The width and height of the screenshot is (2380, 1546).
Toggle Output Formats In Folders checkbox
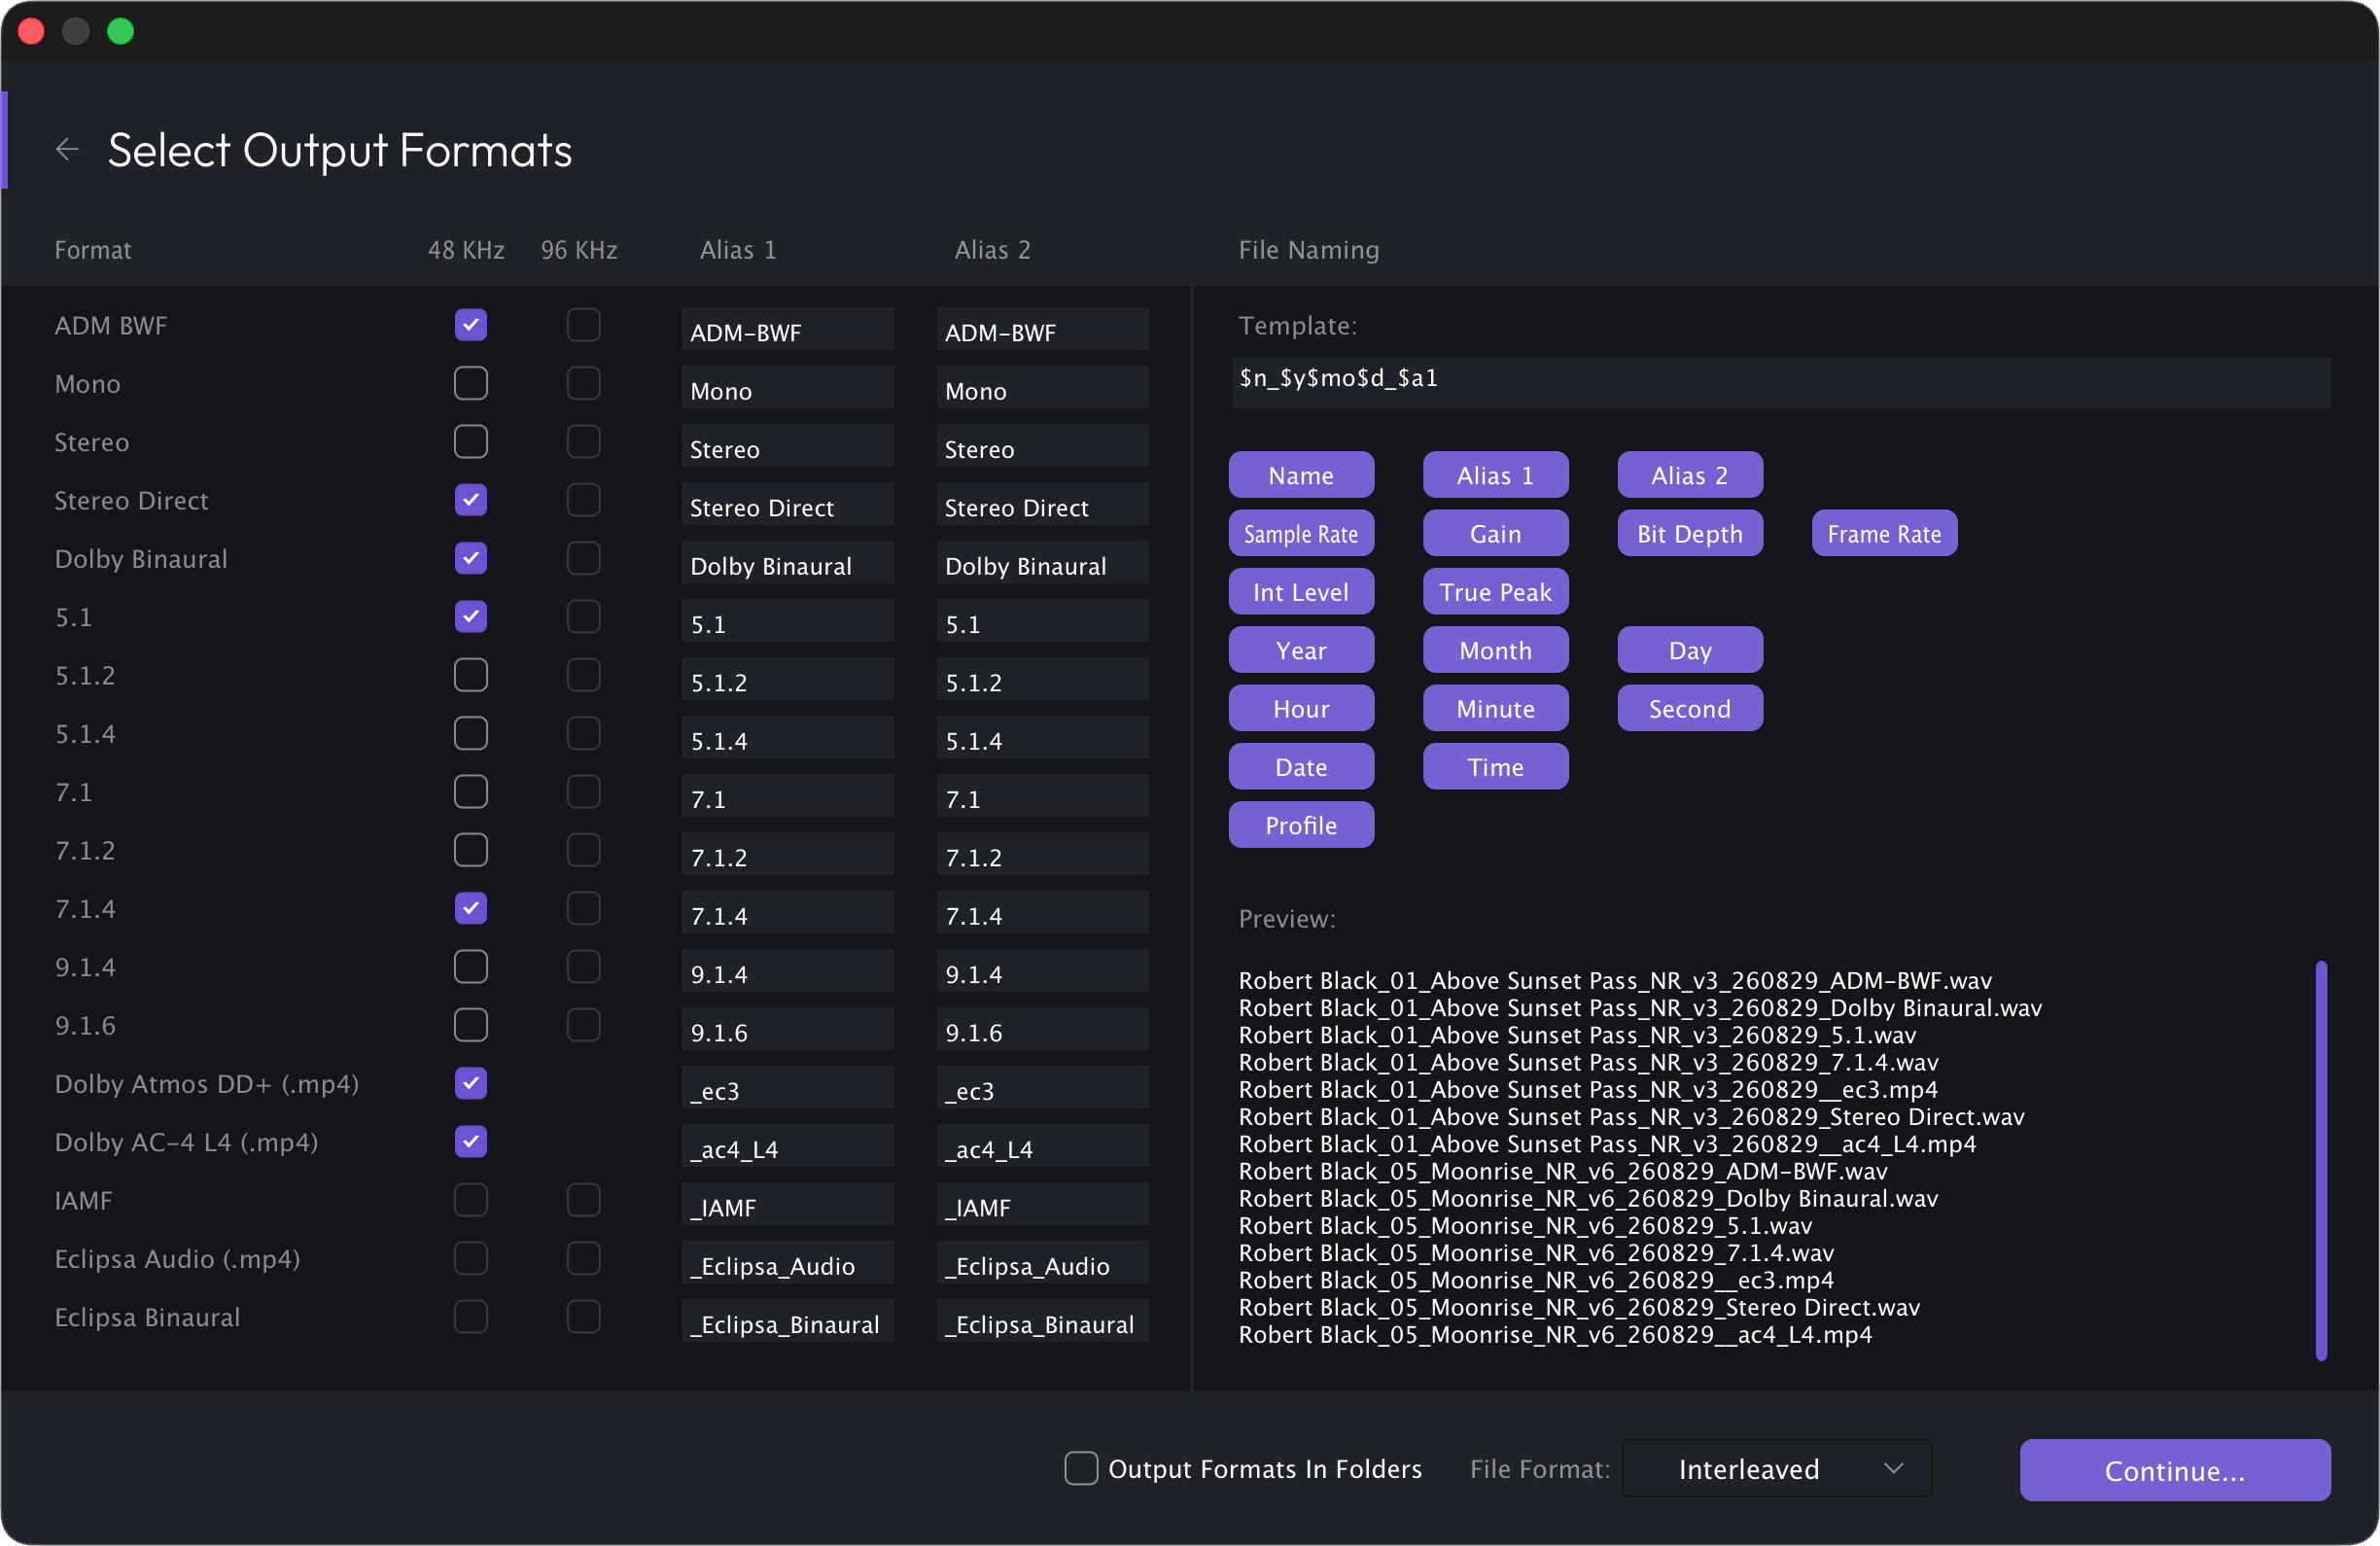[1081, 1468]
